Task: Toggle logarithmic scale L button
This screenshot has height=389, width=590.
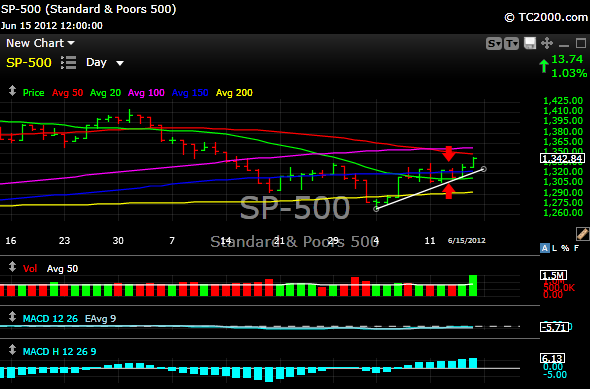Action: [555, 248]
